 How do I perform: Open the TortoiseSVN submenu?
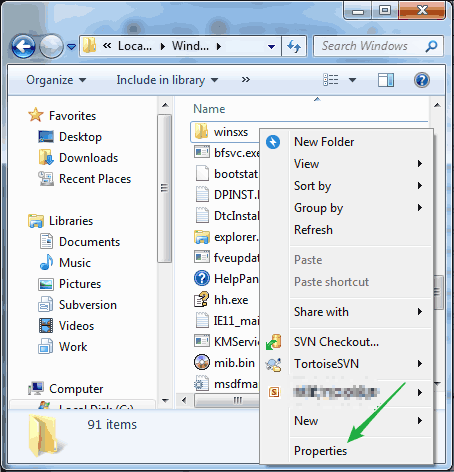(346, 364)
